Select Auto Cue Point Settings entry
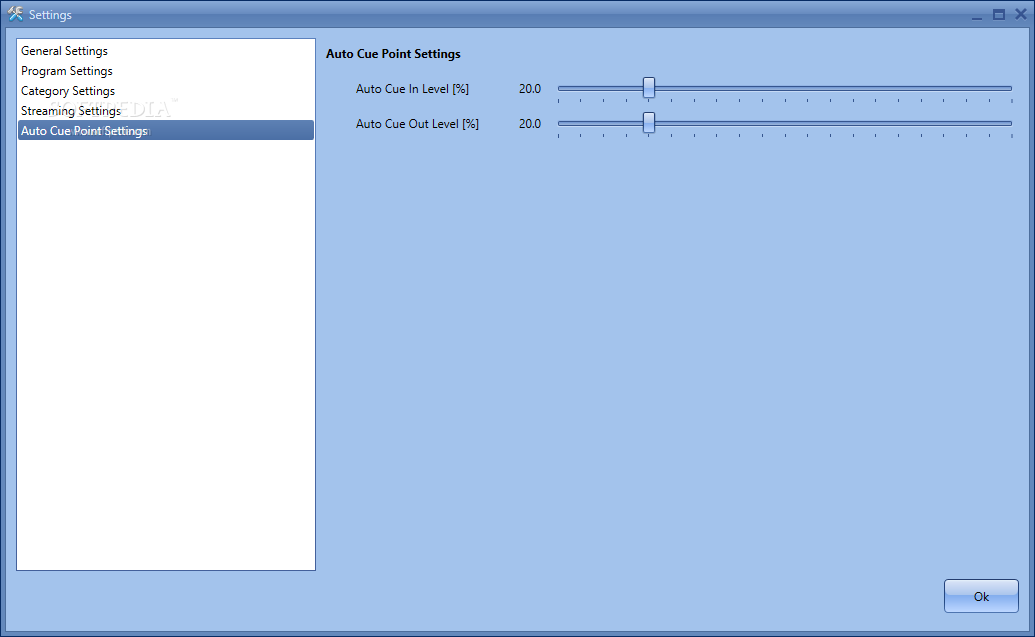The image size is (1035, 637). [x=166, y=130]
